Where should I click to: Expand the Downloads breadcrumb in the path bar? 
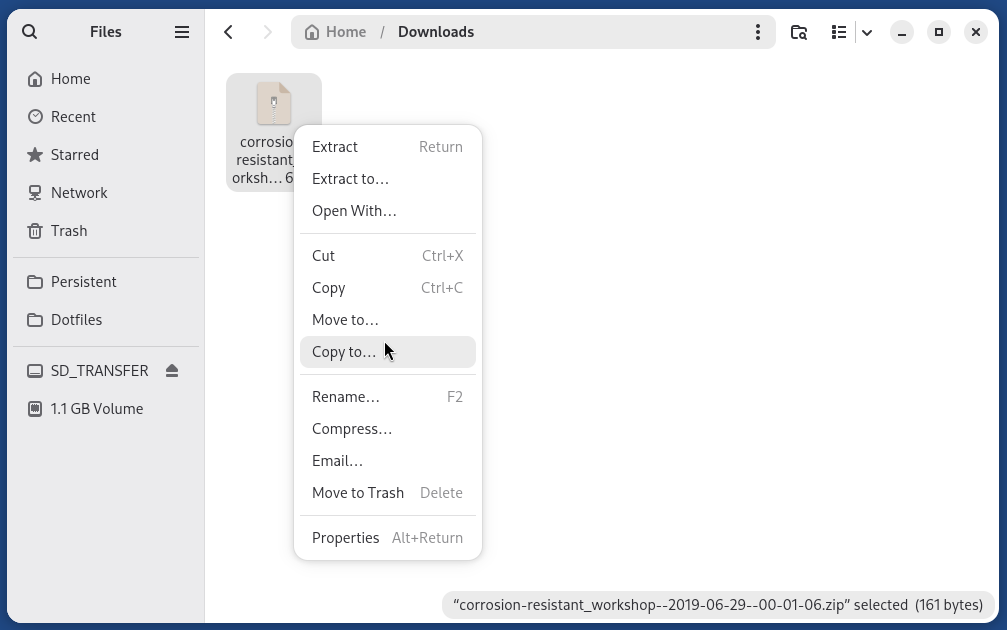pos(435,31)
